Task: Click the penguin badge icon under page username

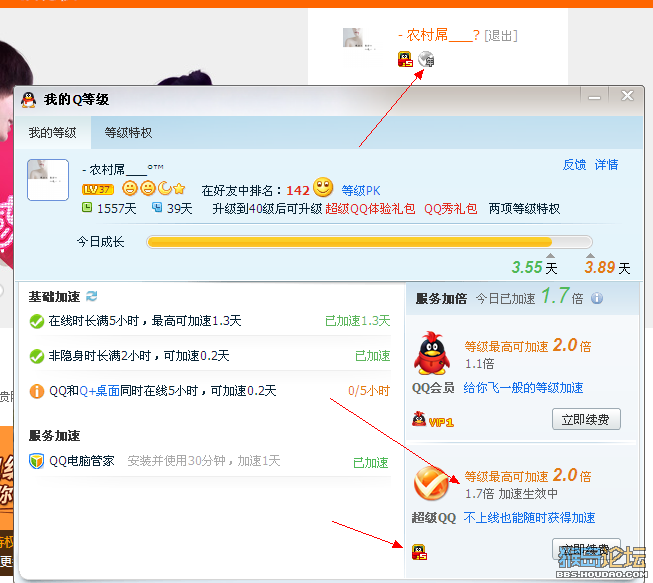Action: point(405,59)
